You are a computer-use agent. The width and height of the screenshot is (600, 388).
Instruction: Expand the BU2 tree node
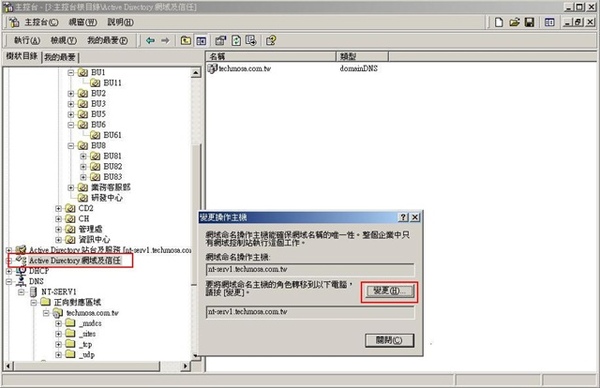(71, 93)
